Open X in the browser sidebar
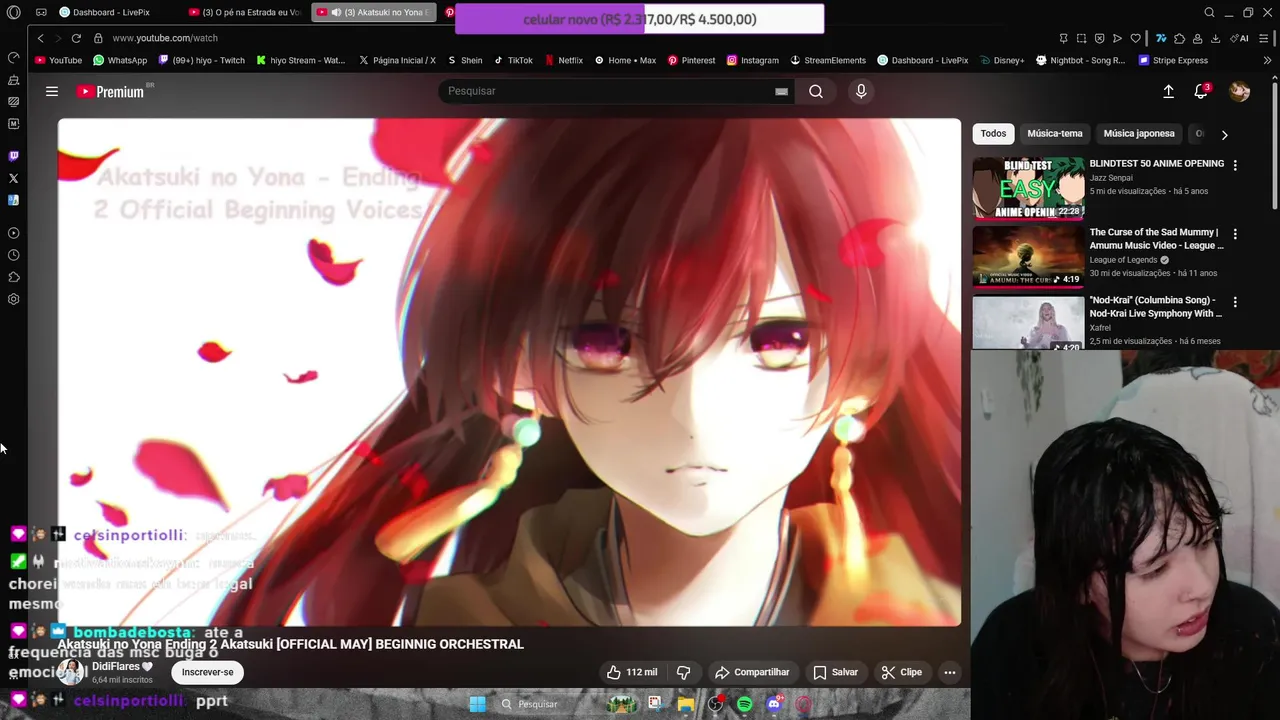1280x720 pixels. pos(13,178)
